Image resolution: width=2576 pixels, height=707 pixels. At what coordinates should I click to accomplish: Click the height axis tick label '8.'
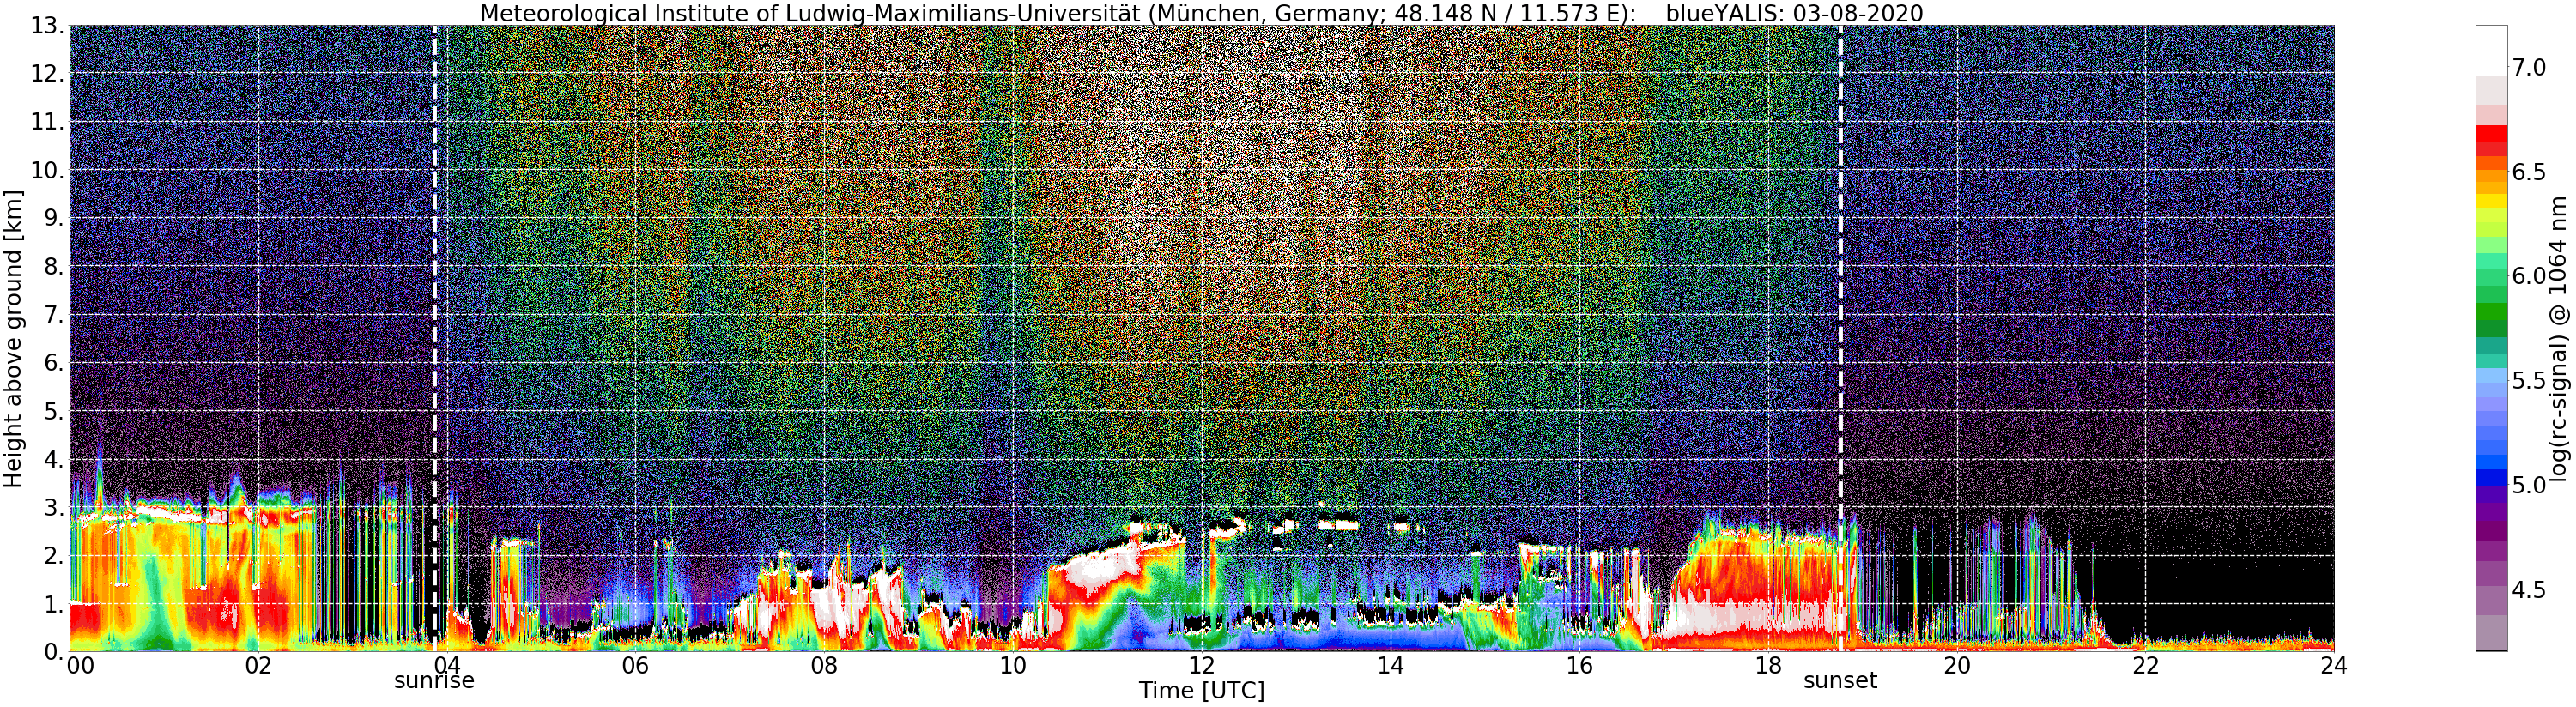(53, 267)
